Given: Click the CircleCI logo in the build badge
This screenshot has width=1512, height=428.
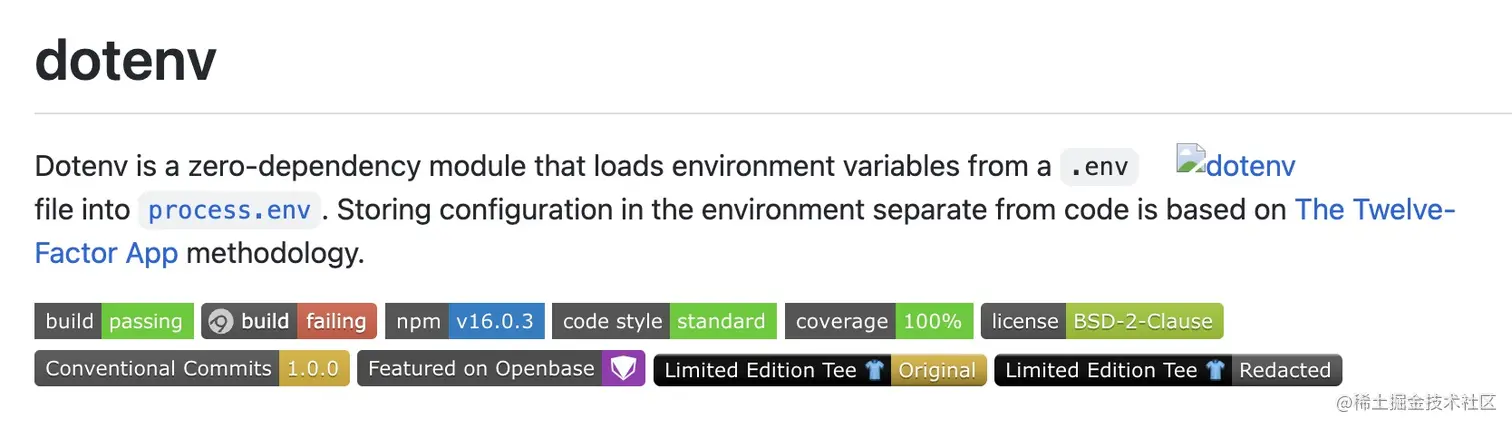Looking at the screenshot, I should (x=221, y=321).
